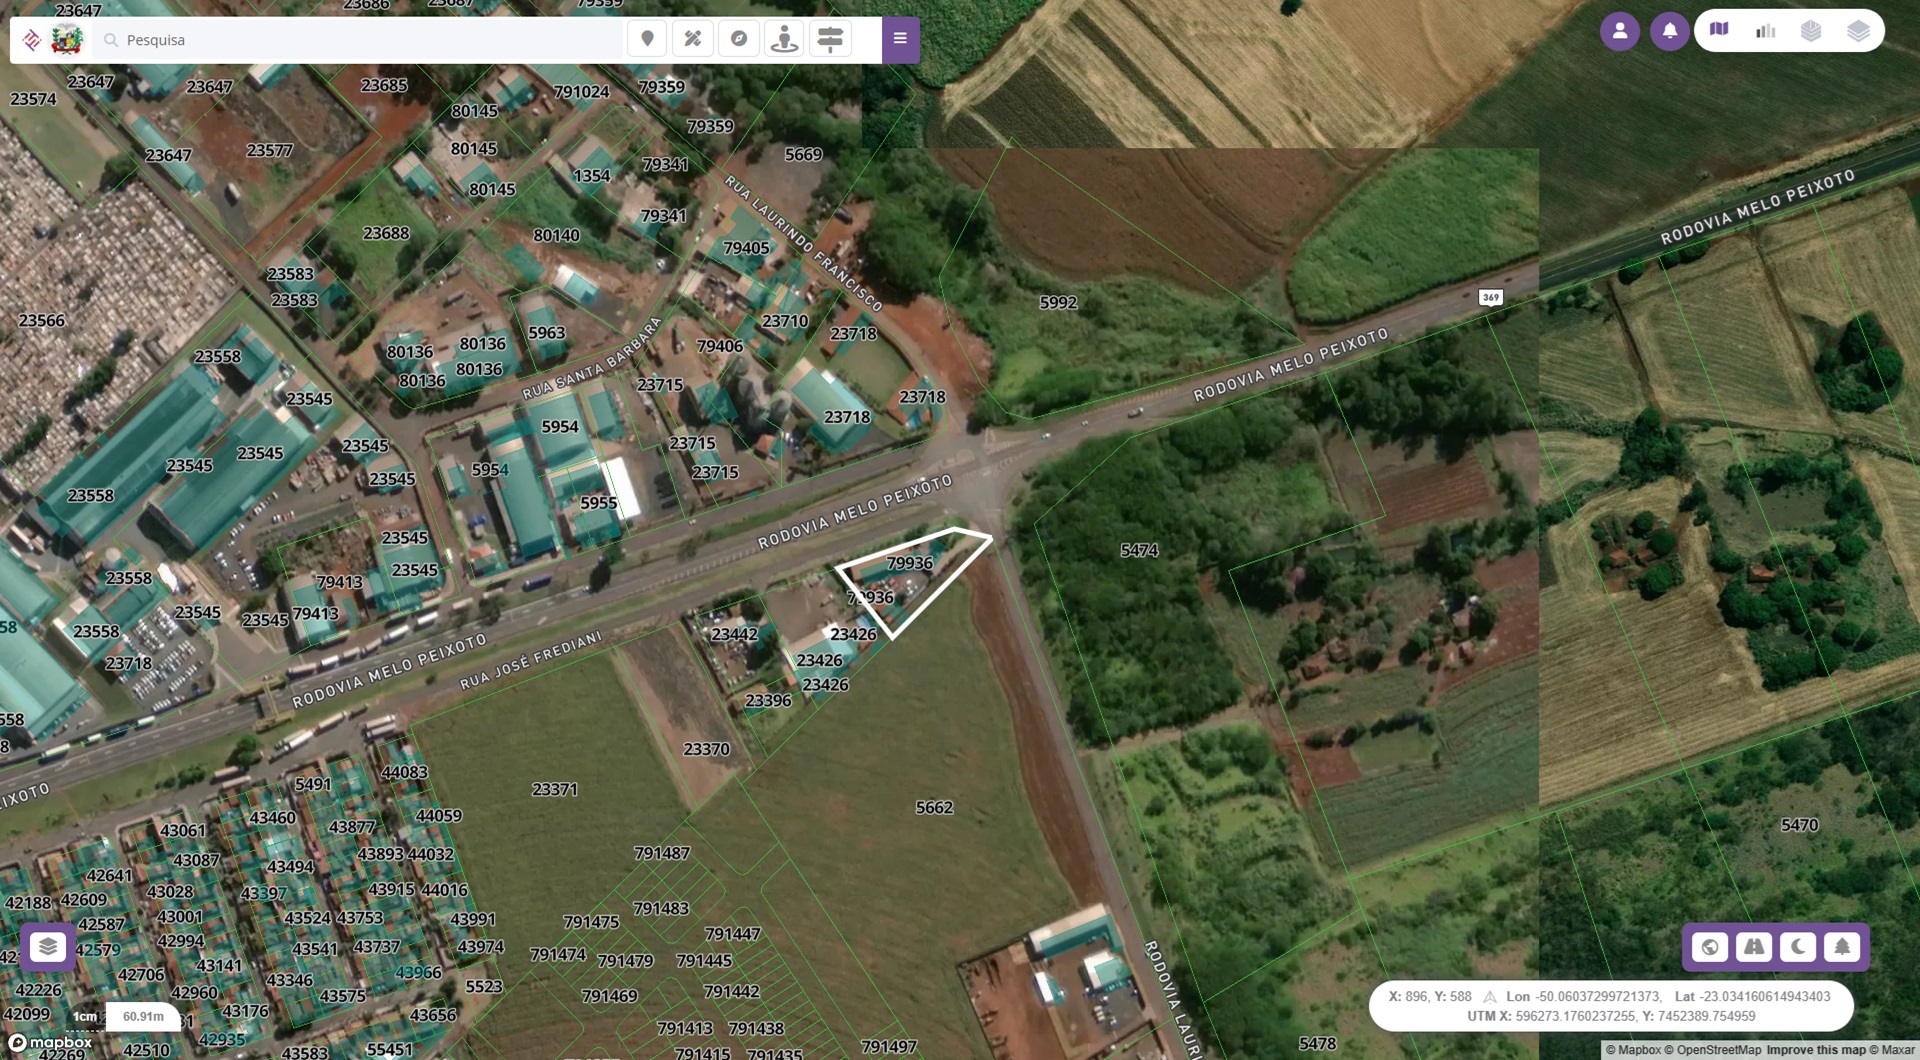This screenshot has height=1060, width=1920.
Task: Open the user profile button
Action: coord(1620,31)
